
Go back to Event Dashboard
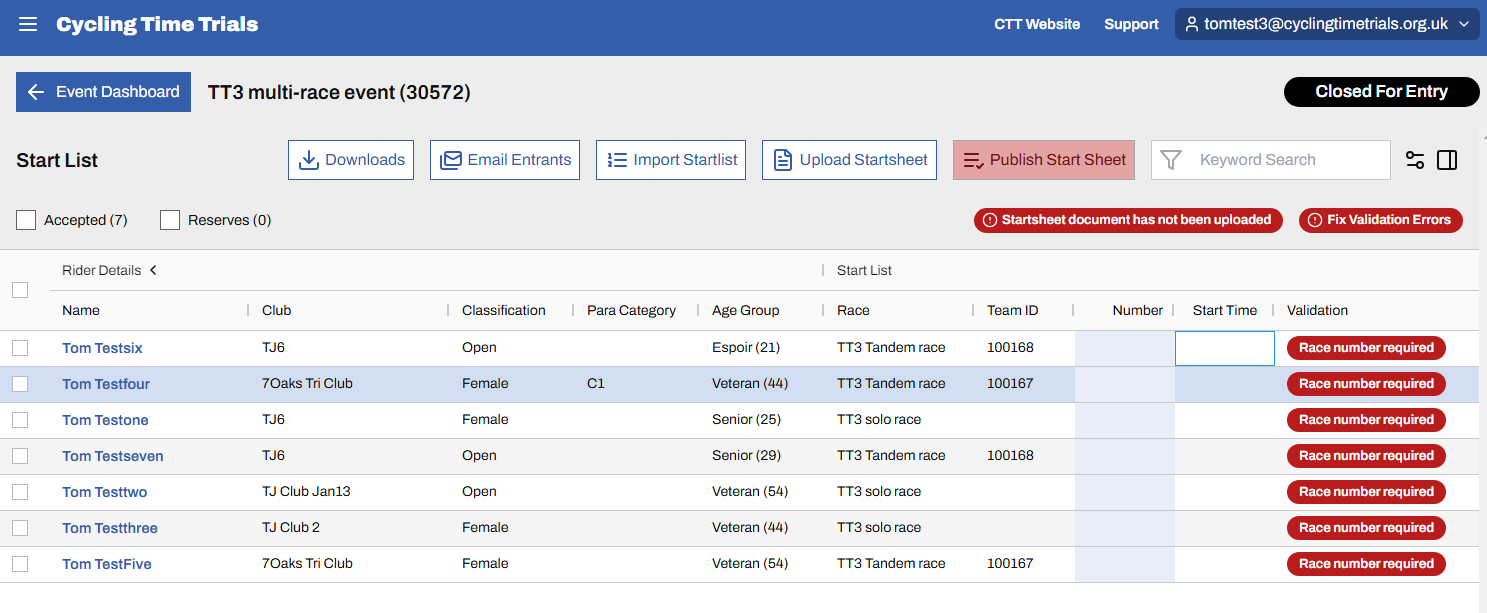coord(103,92)
